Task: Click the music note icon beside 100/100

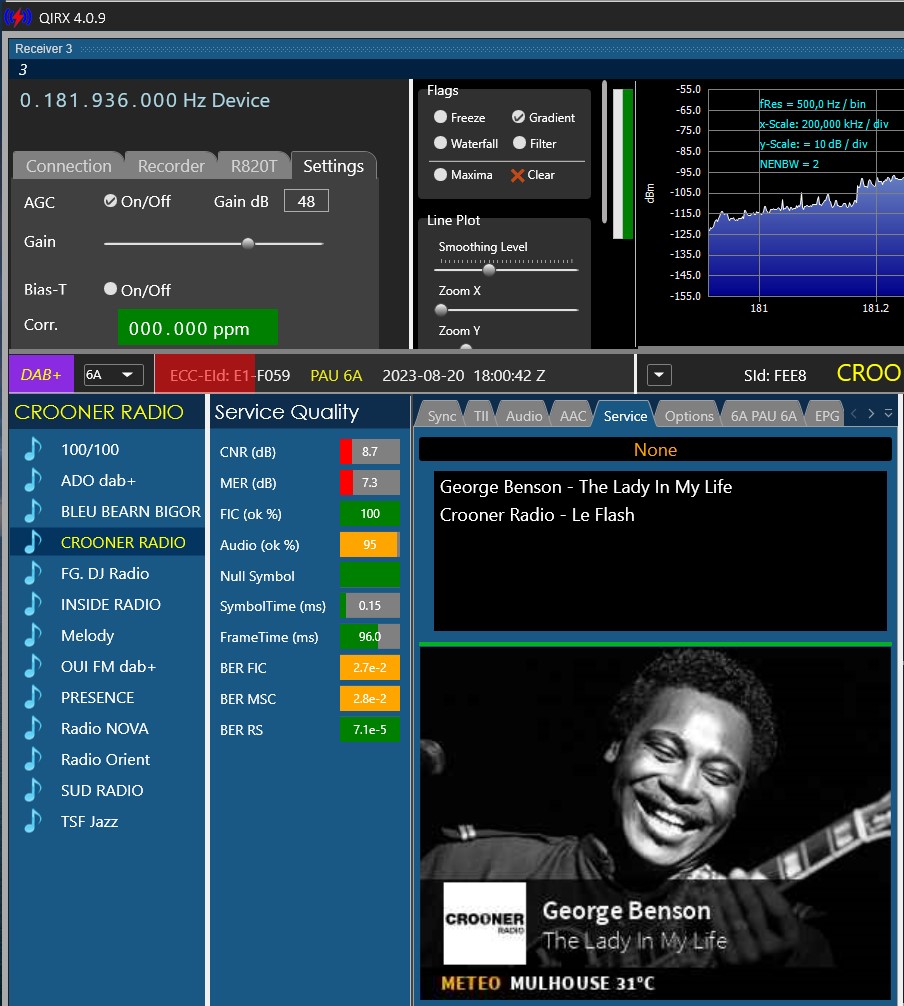Action: [x=33, y=449]
